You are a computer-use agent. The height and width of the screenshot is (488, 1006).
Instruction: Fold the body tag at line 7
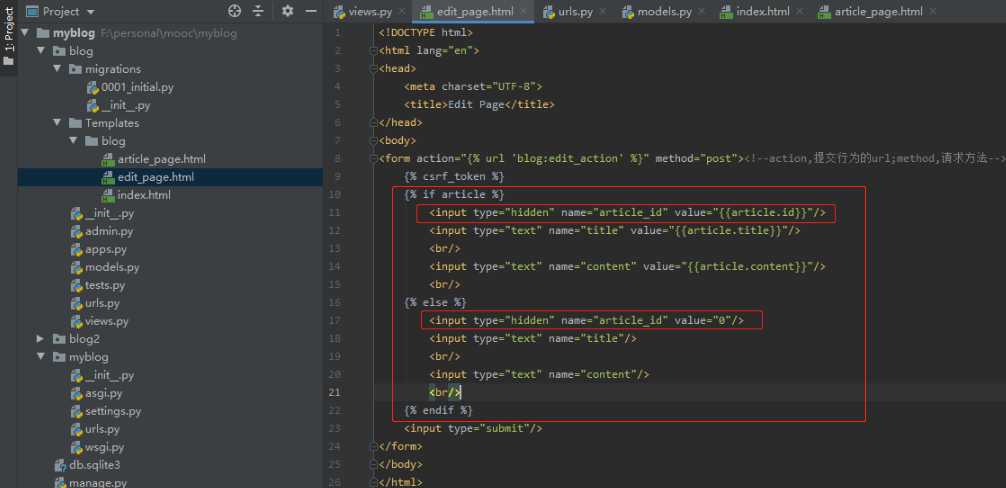[374, 140]
